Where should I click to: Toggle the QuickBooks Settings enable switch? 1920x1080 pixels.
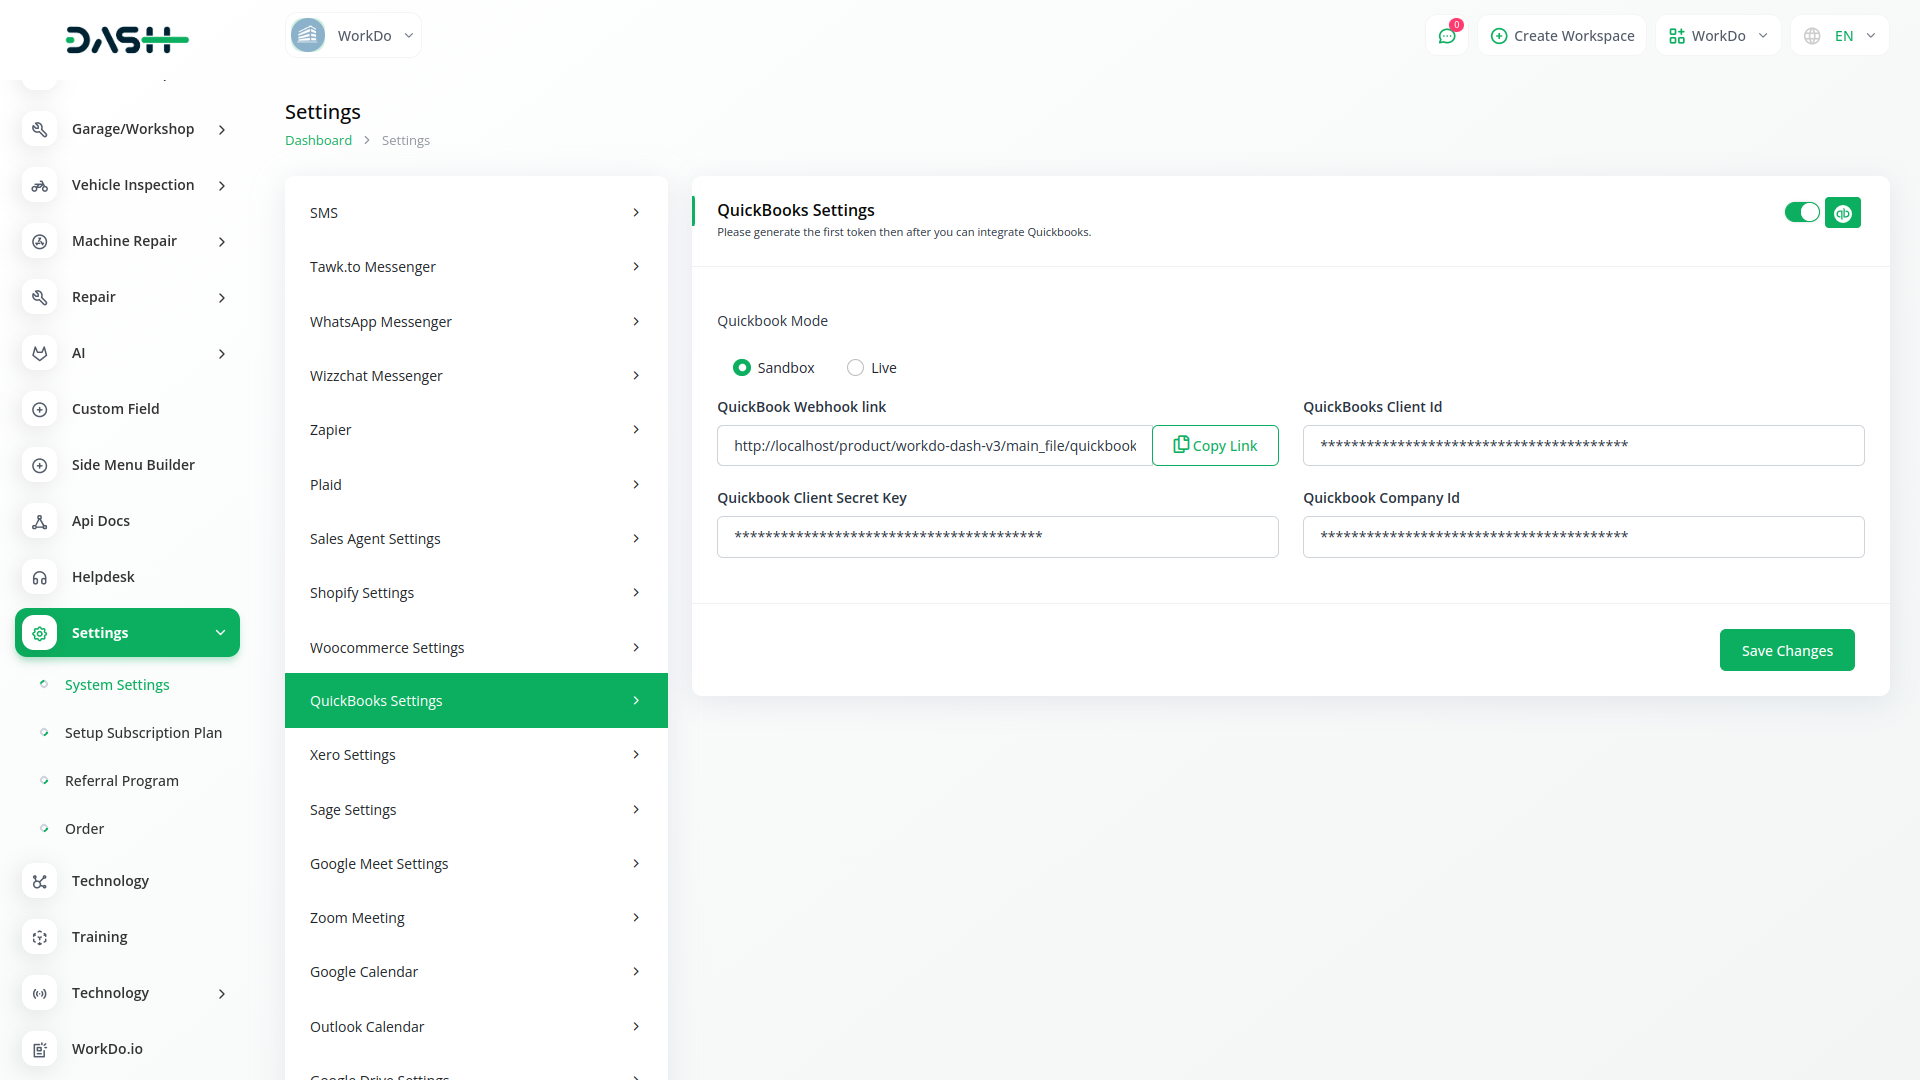click(1802, 212)
